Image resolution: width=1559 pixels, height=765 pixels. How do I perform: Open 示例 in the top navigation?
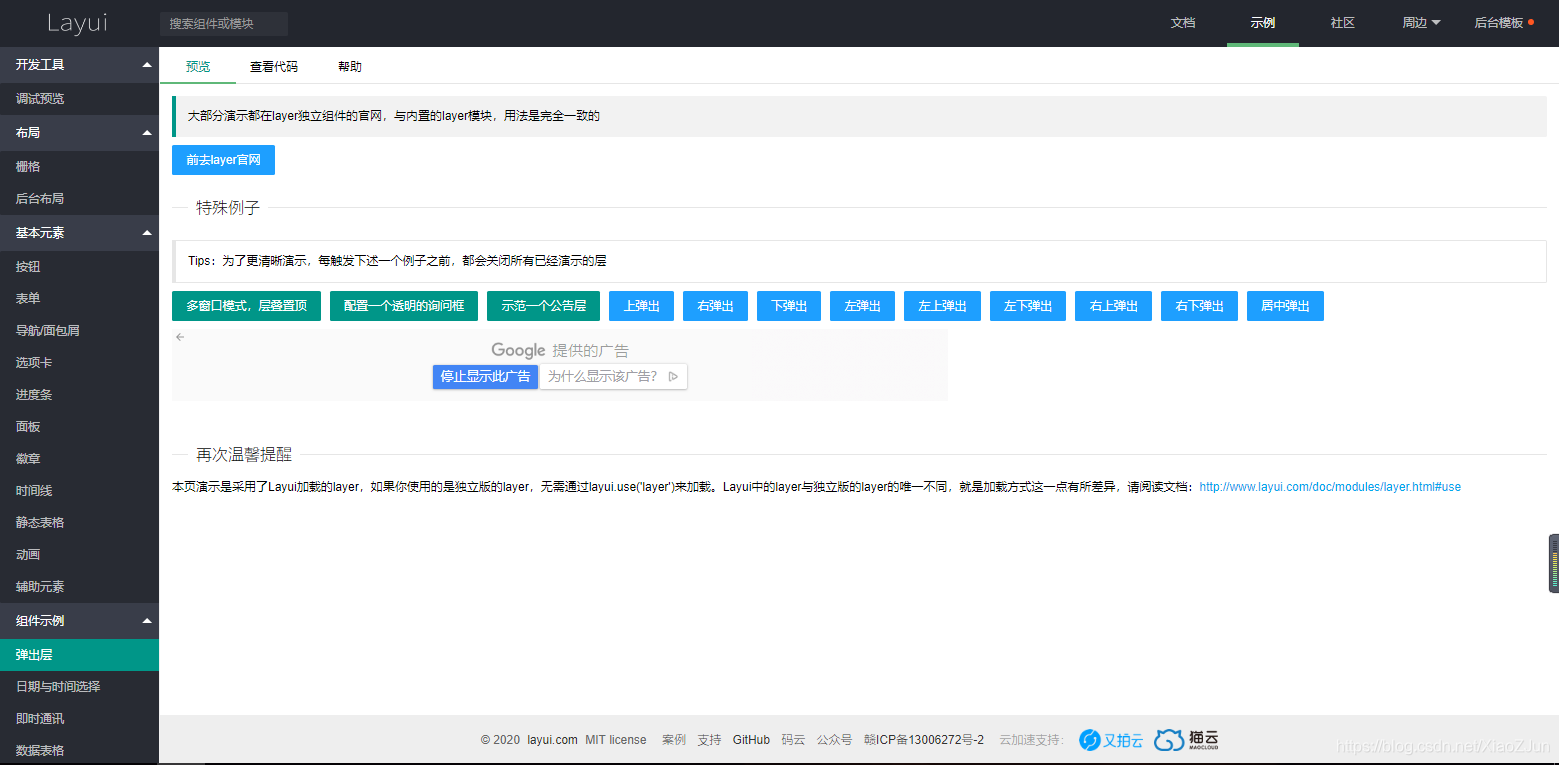pos(1263,23)
